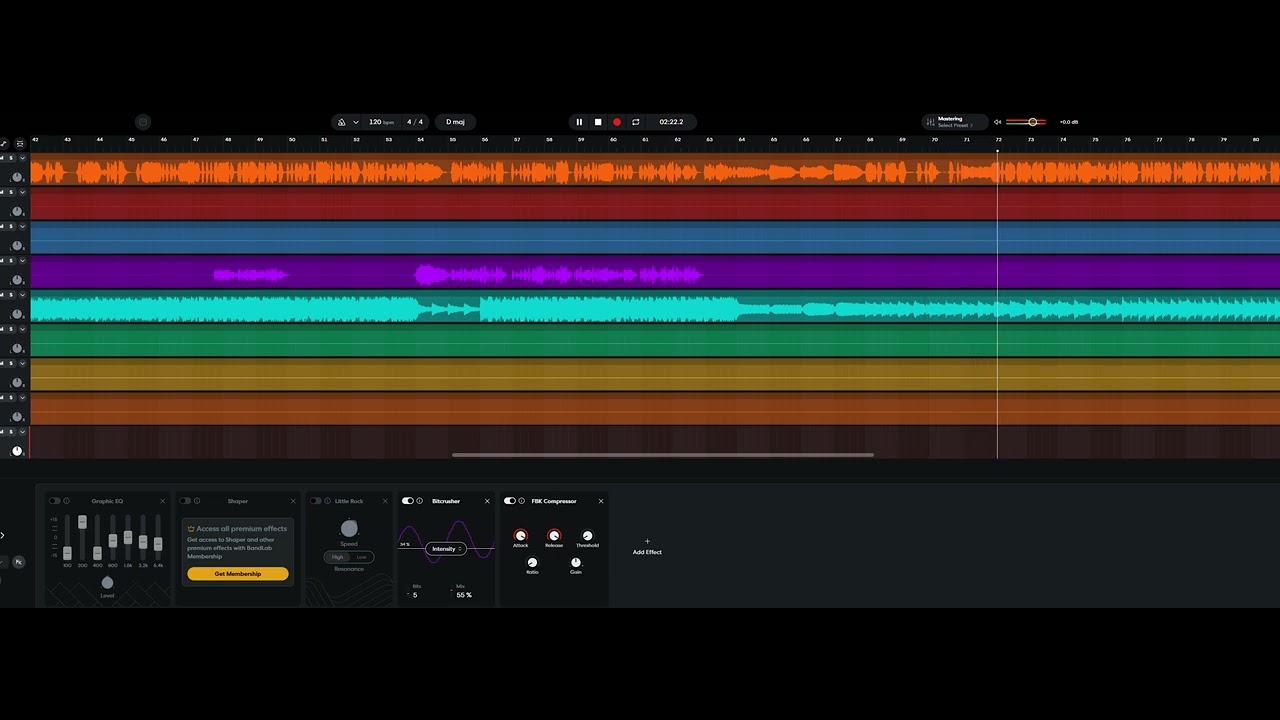The width and height of the screenshot is (1280, 720).
Task: Enable the Little Rock effect toggle
Action: [x=315, y=501]
